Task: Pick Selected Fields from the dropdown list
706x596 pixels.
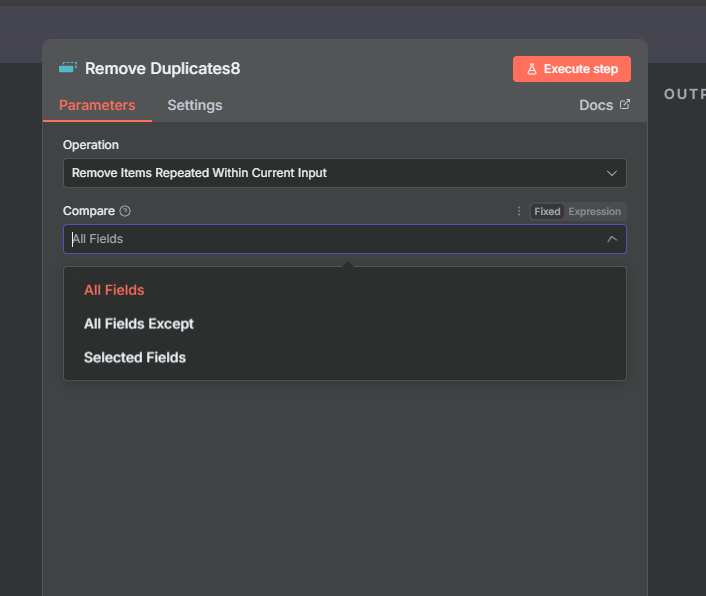Action: click(135, 357)
